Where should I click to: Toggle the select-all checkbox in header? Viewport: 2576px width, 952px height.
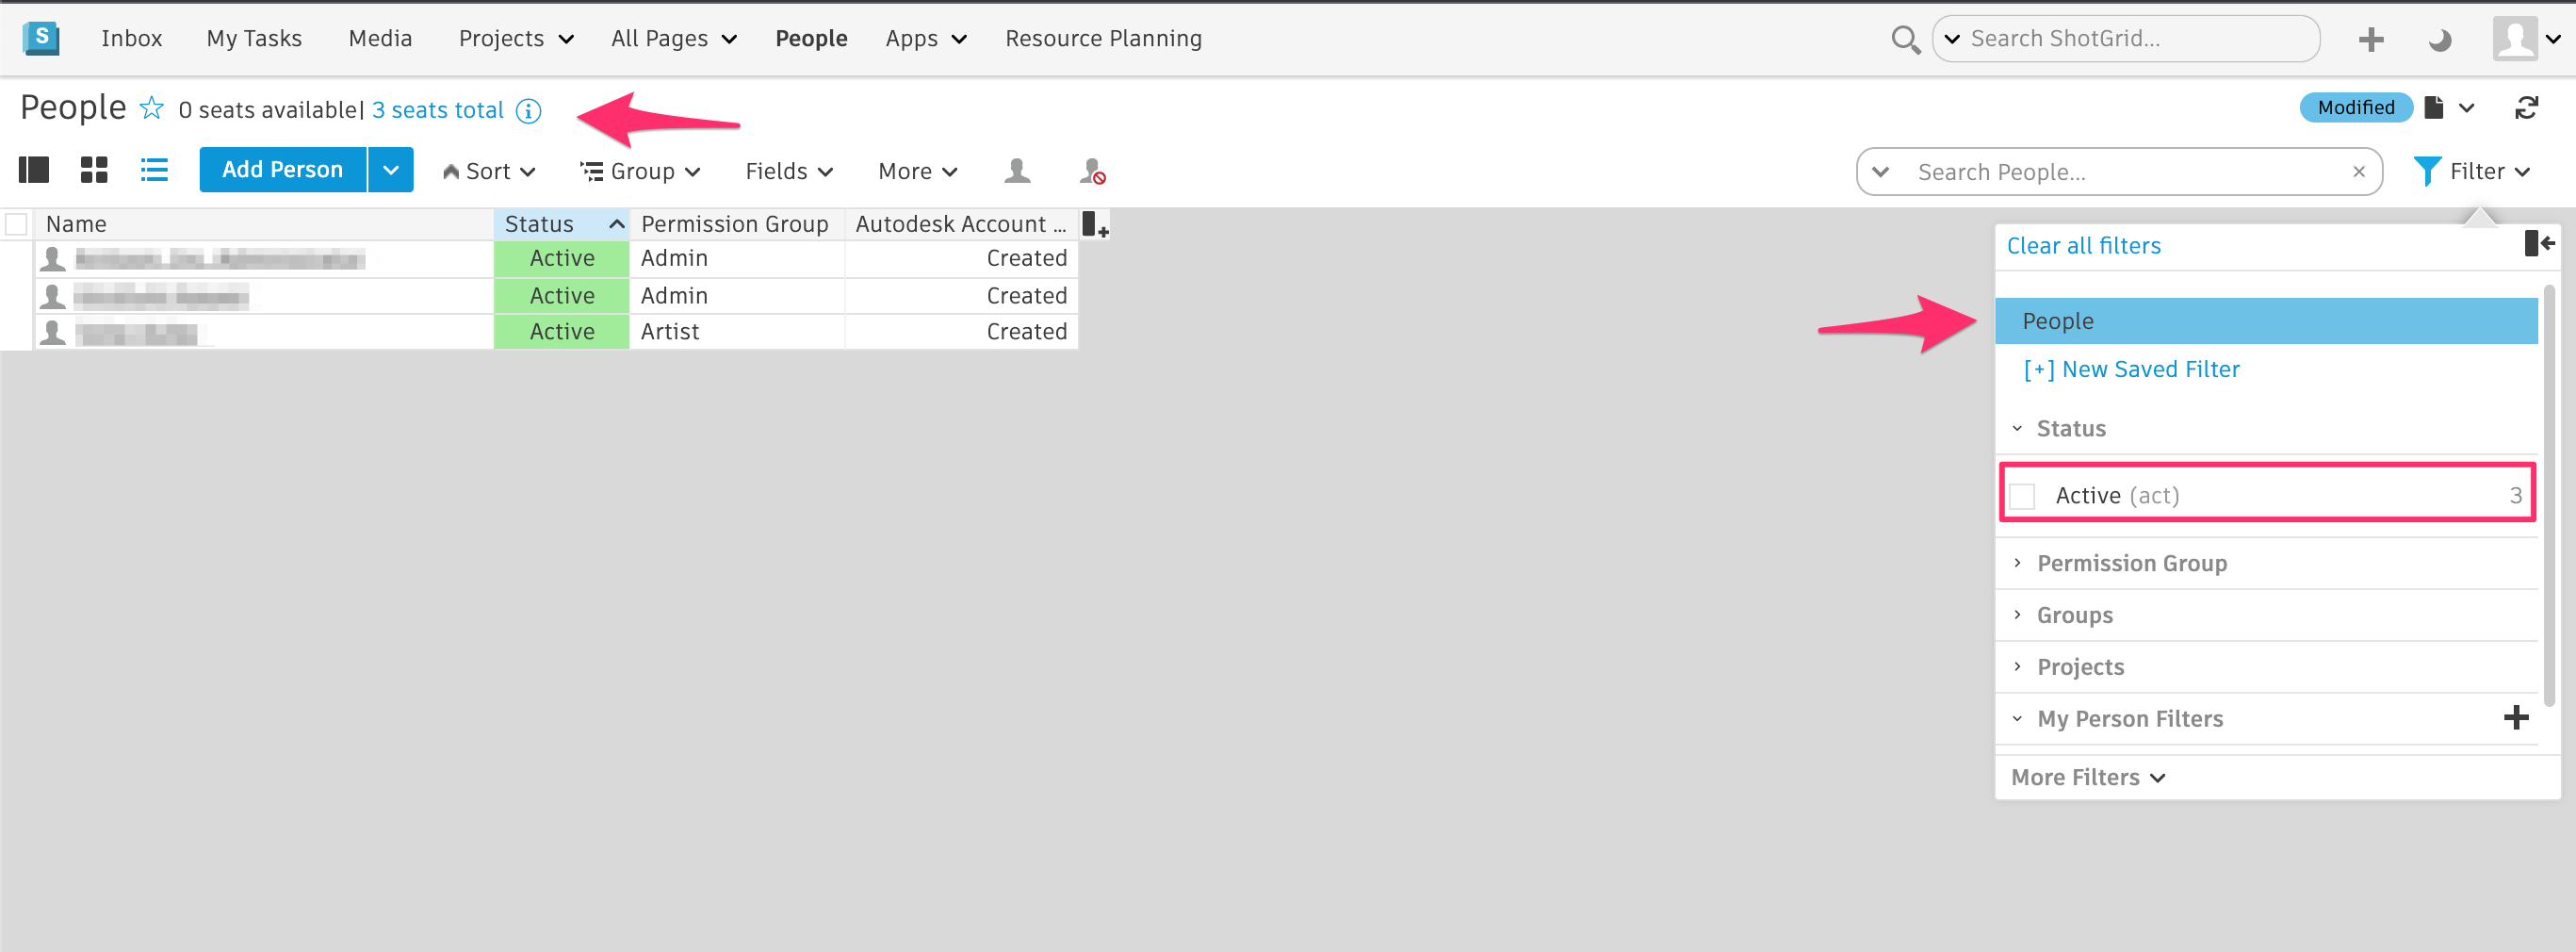click(x=16, y=223)
